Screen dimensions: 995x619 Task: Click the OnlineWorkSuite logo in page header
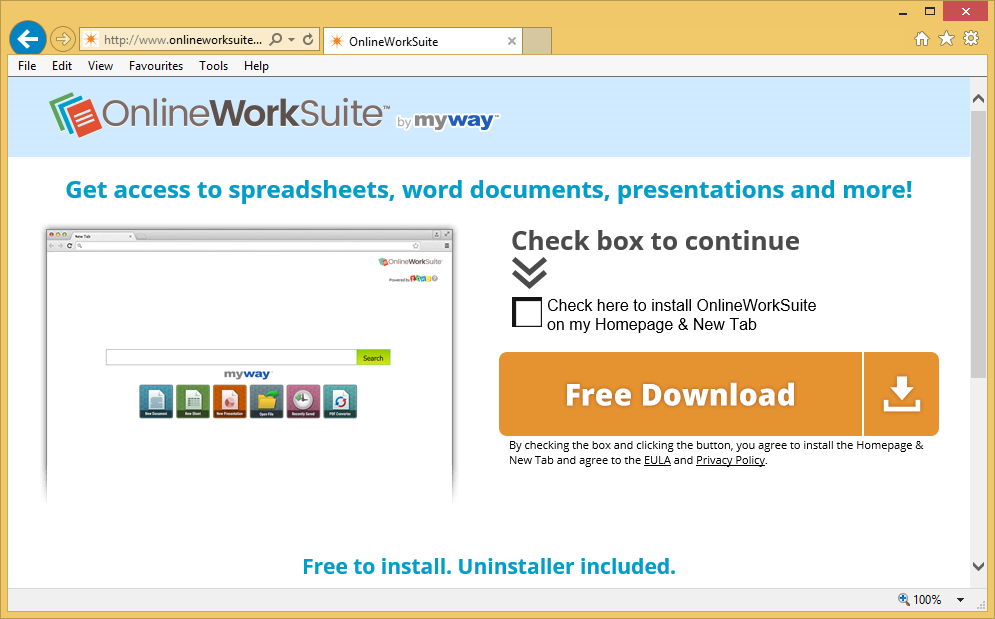pyautogui.click(x=219, y=114)
